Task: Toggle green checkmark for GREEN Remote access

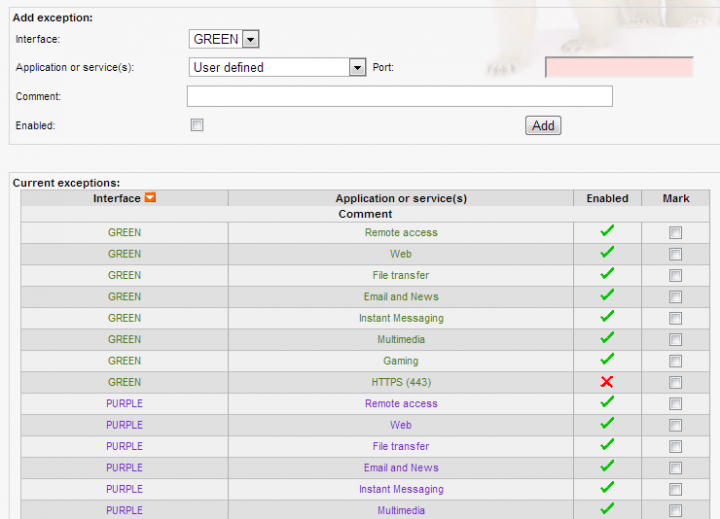Action: 606,232
